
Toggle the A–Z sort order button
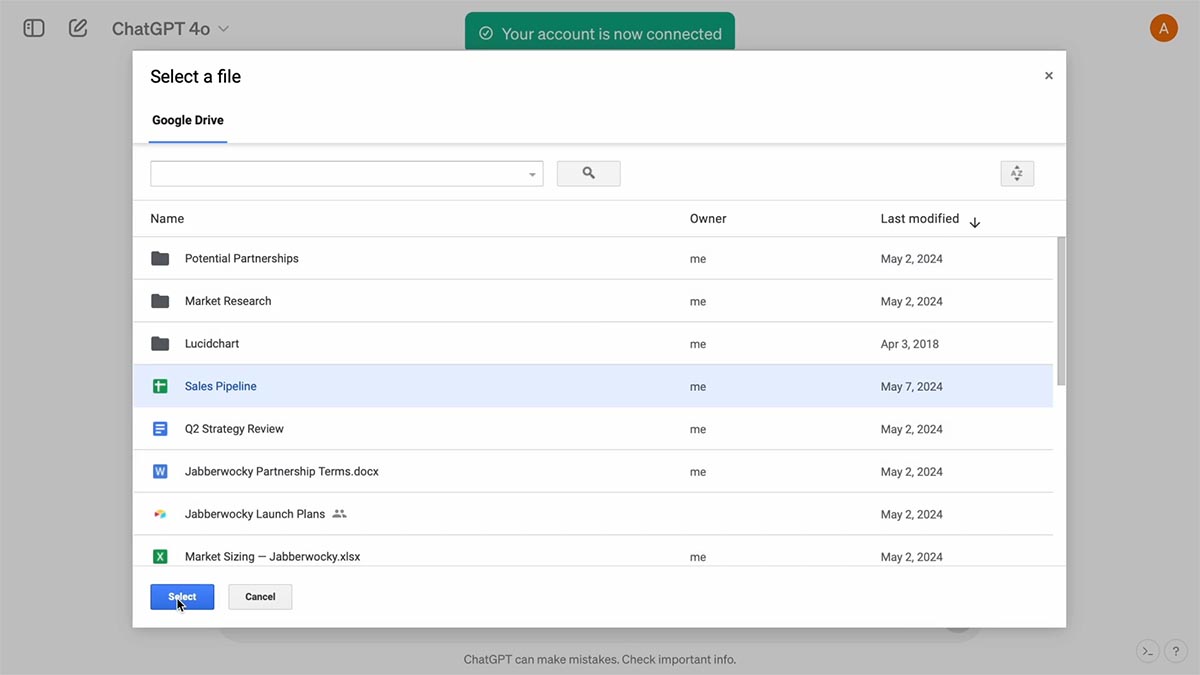(x=1016, y=174)
